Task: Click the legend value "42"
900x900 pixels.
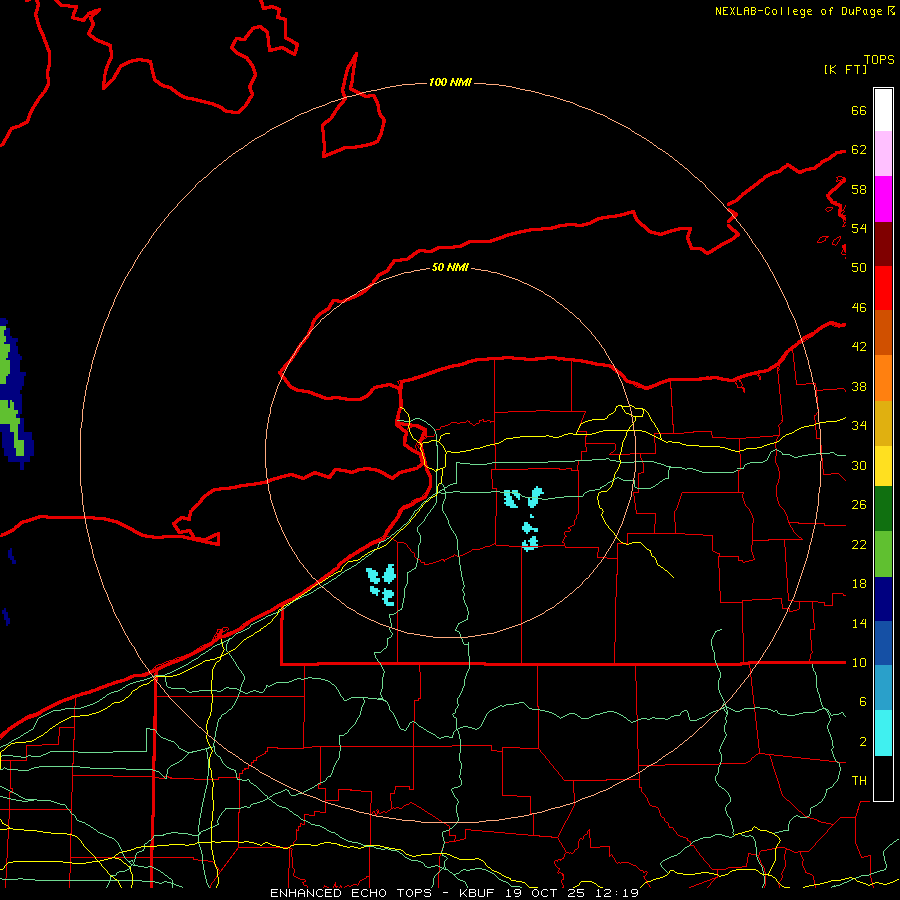Action: pos(859,347)
